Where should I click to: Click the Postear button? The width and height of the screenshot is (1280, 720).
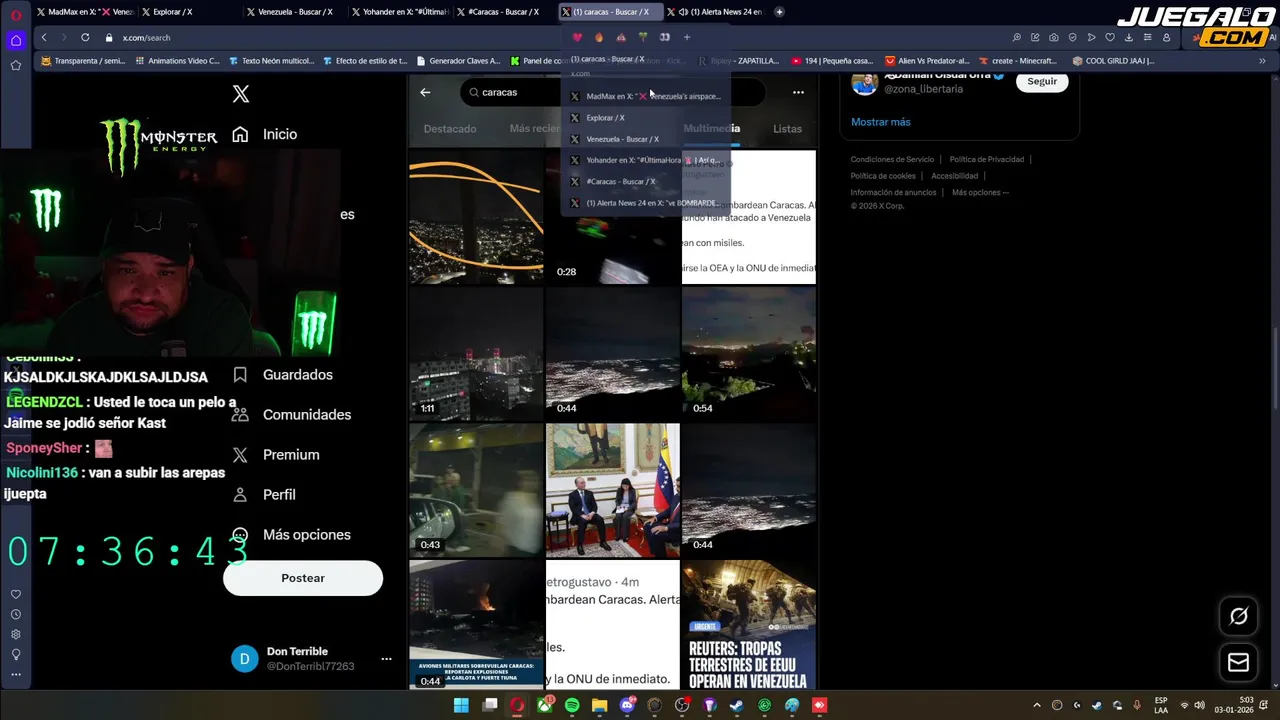pyautogui.click(x=303, y=578)
